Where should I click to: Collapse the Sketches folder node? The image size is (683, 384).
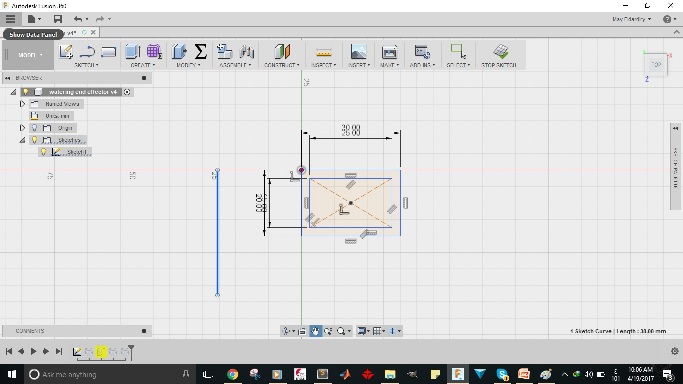22,140
